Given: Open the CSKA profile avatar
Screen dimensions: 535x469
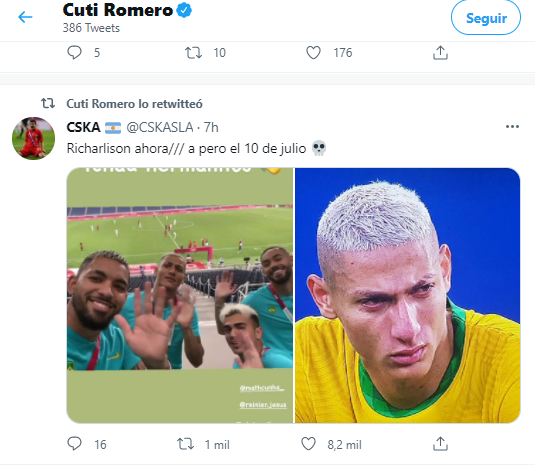Looking at the screenshot, I should [x=33, y=138].
